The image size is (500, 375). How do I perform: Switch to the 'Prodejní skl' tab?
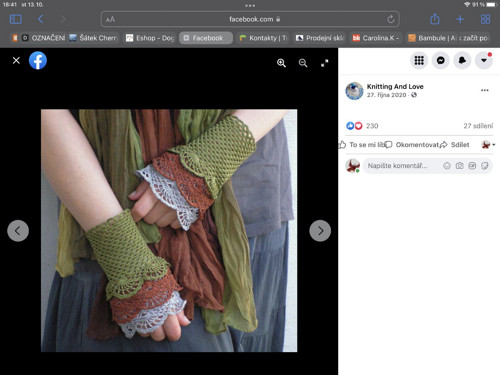pyautogui.click(x=320, y=38)
